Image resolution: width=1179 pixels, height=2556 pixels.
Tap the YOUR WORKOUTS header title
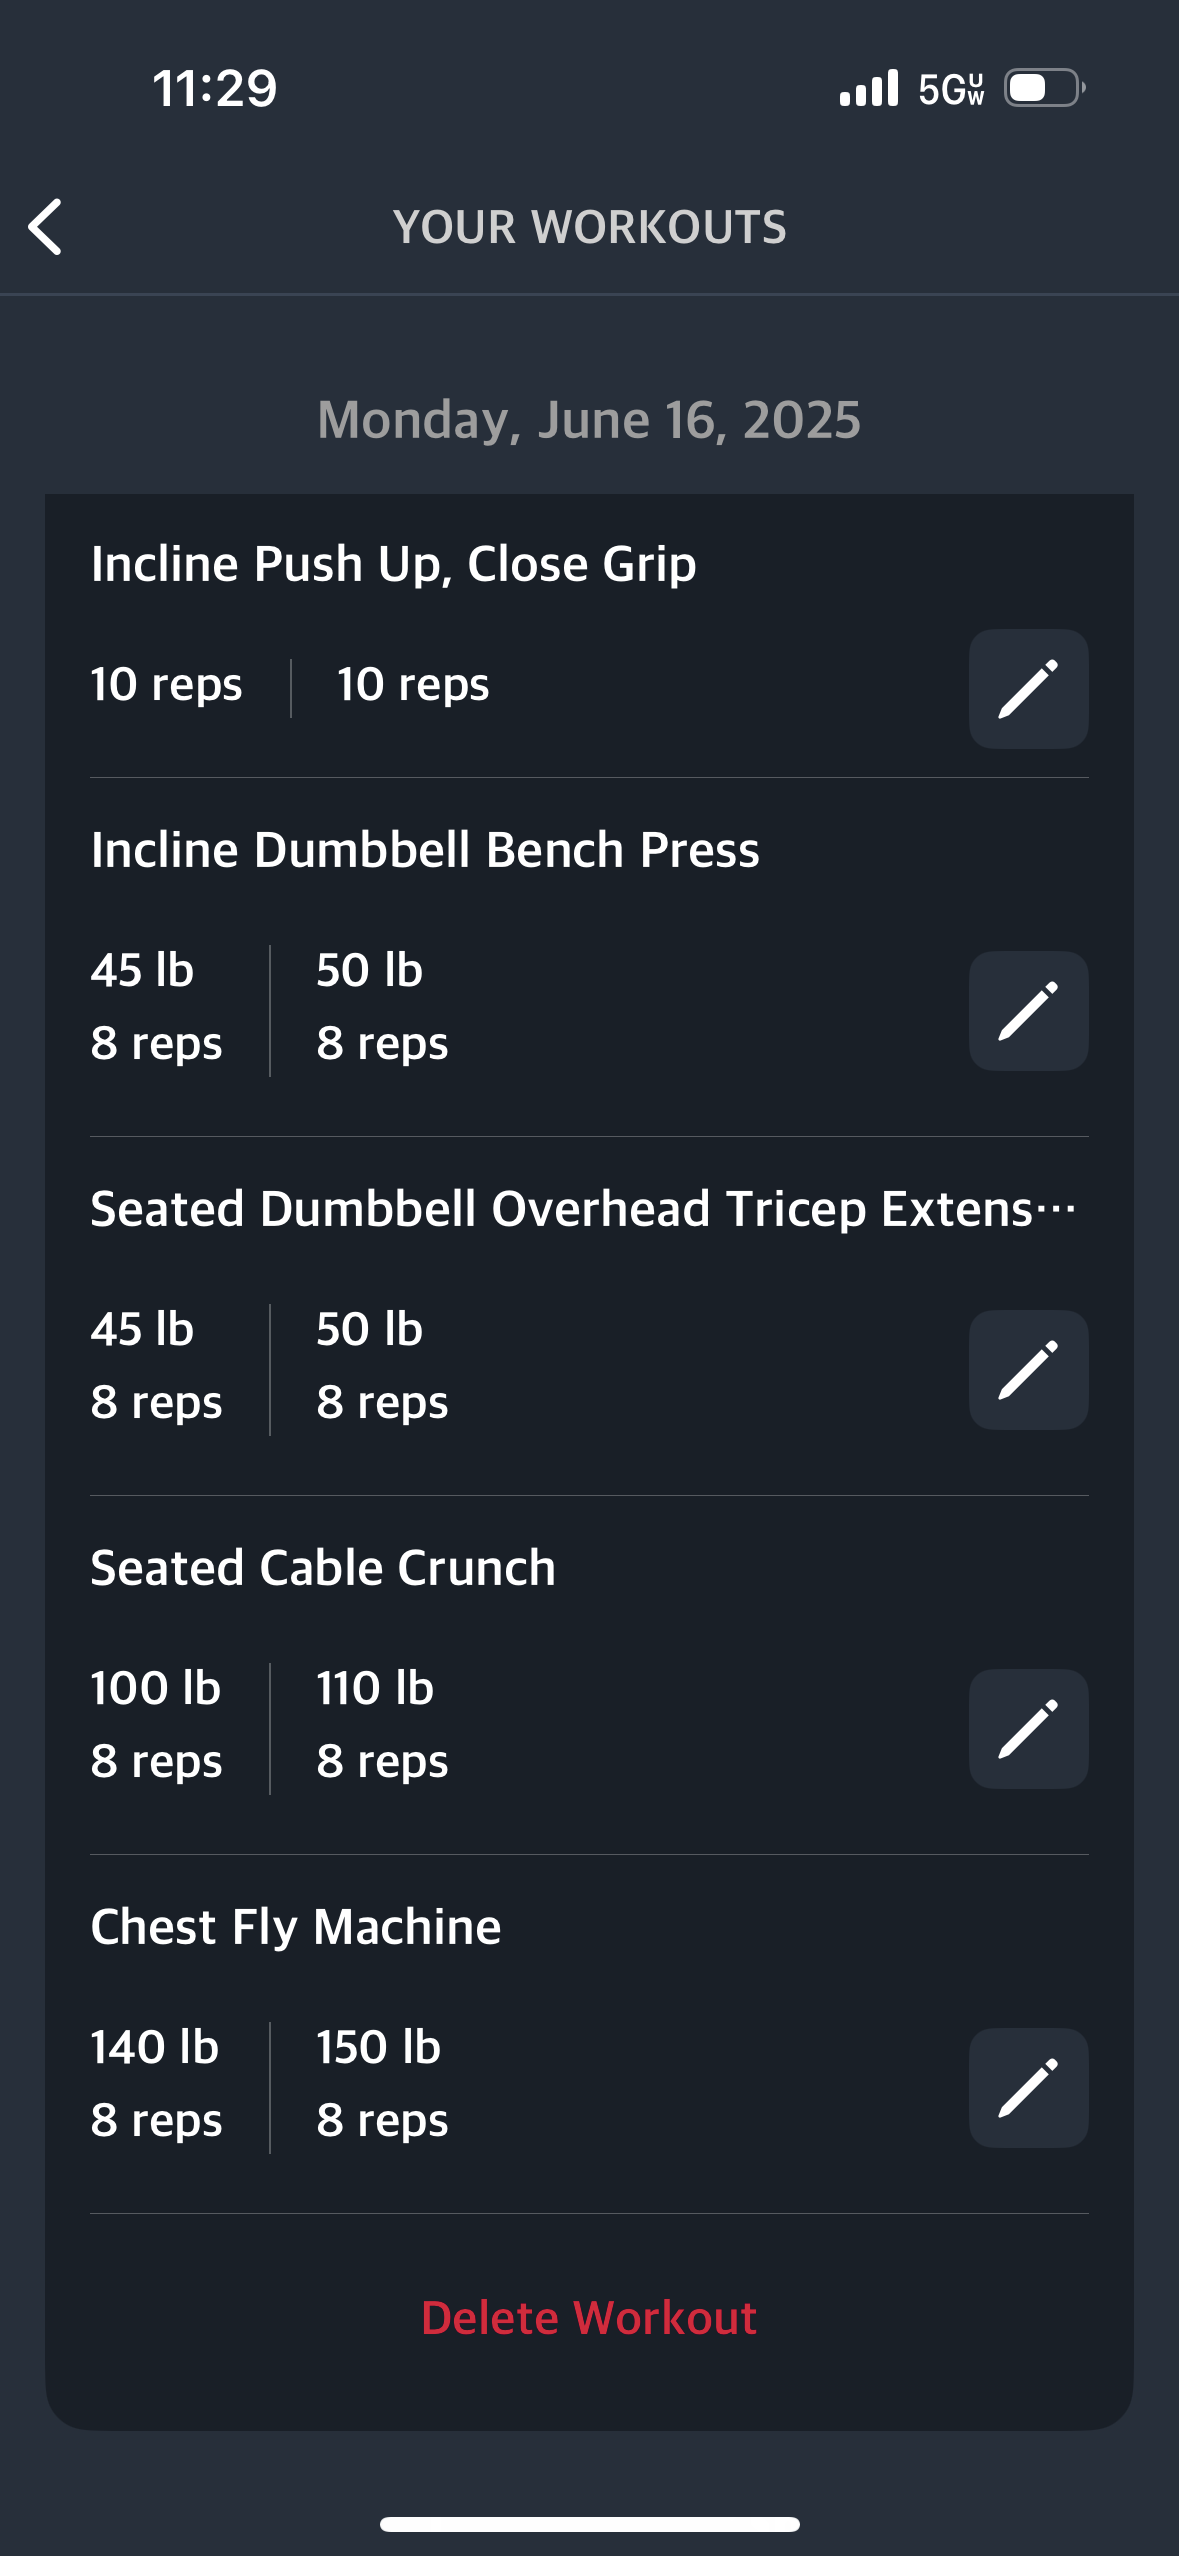click(x=590, y=227)
